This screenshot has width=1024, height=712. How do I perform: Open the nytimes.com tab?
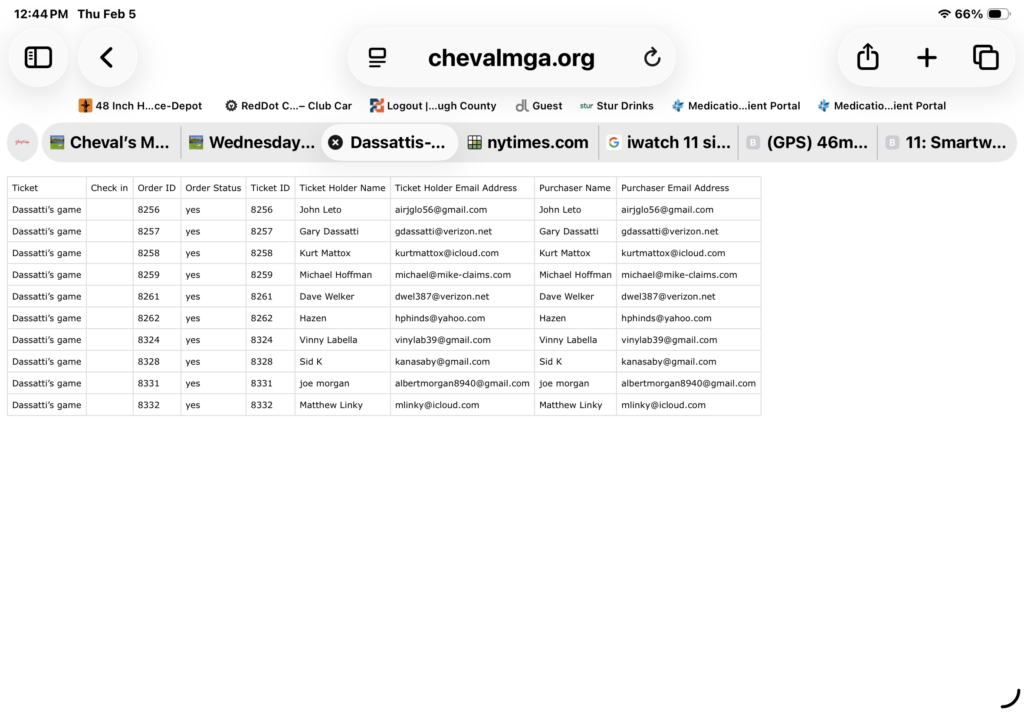528,142
